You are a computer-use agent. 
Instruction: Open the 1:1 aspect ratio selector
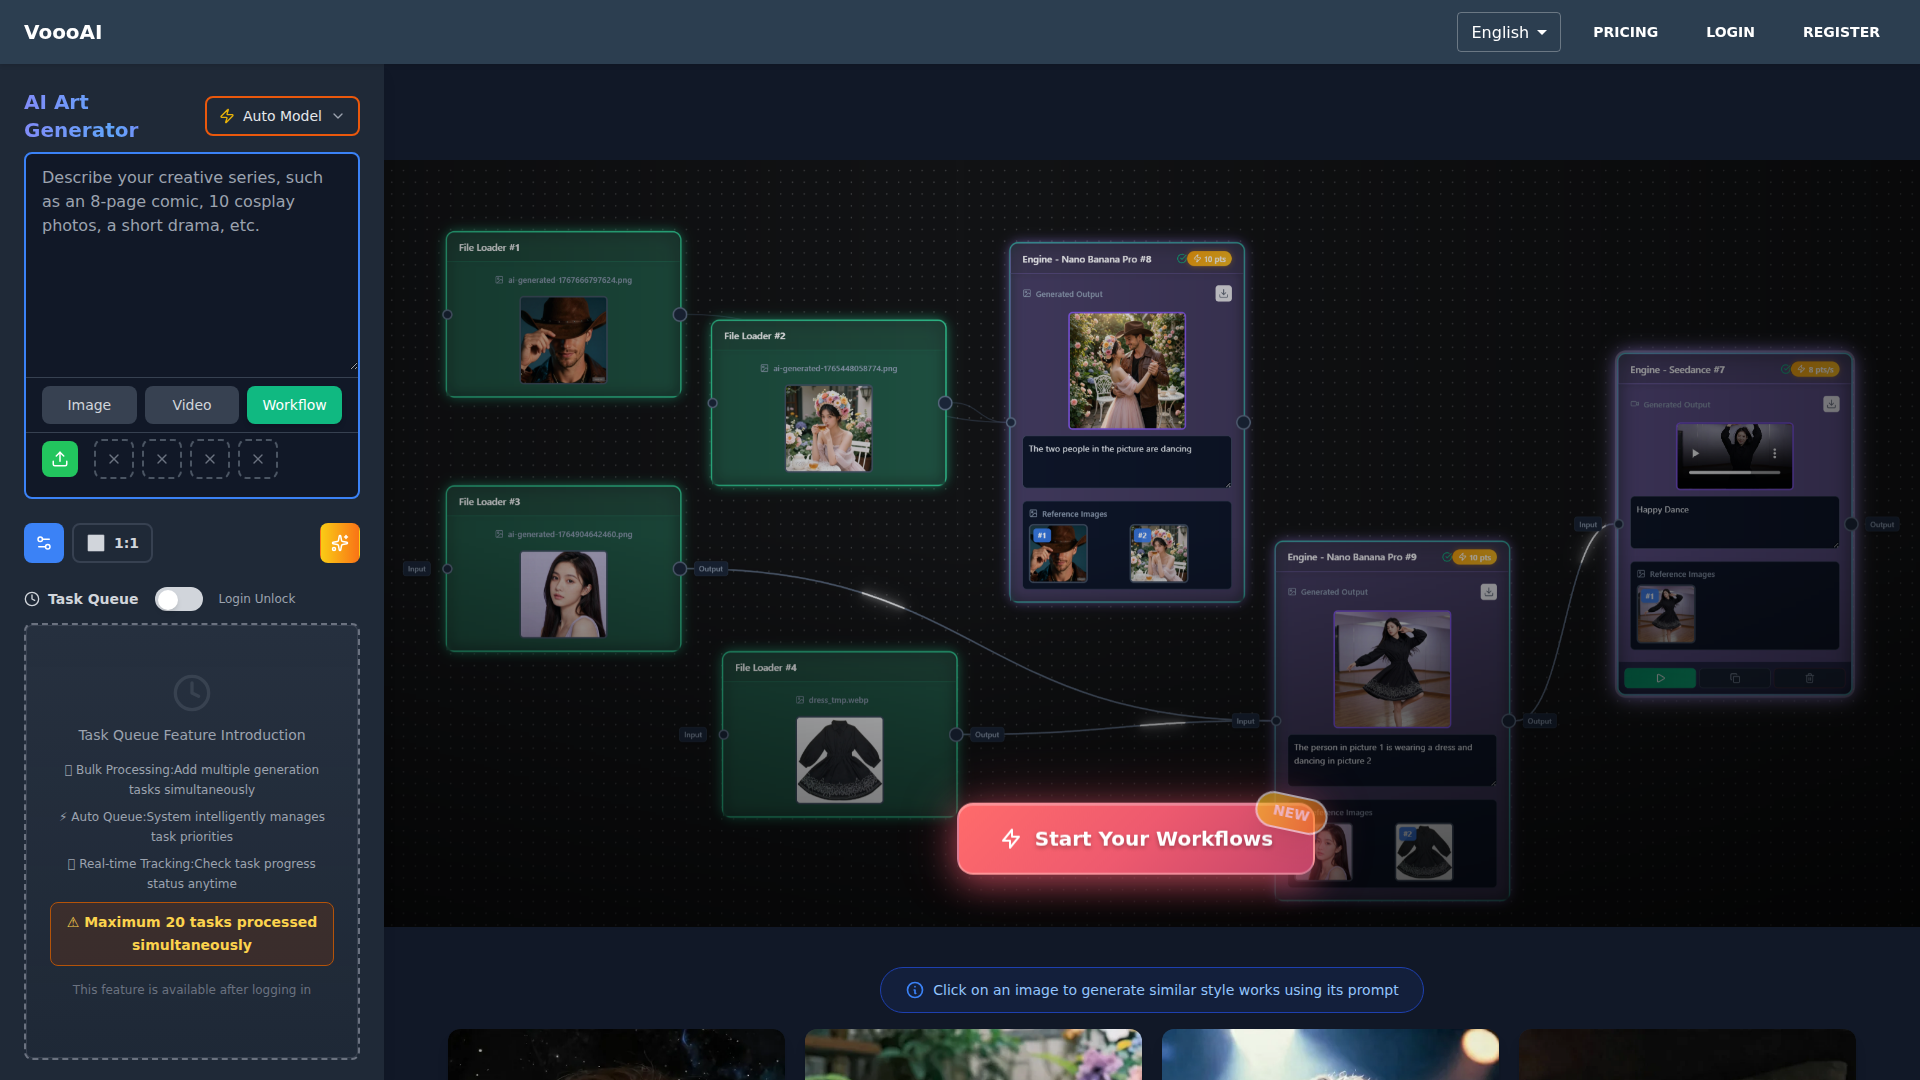[x=113, y=543]
